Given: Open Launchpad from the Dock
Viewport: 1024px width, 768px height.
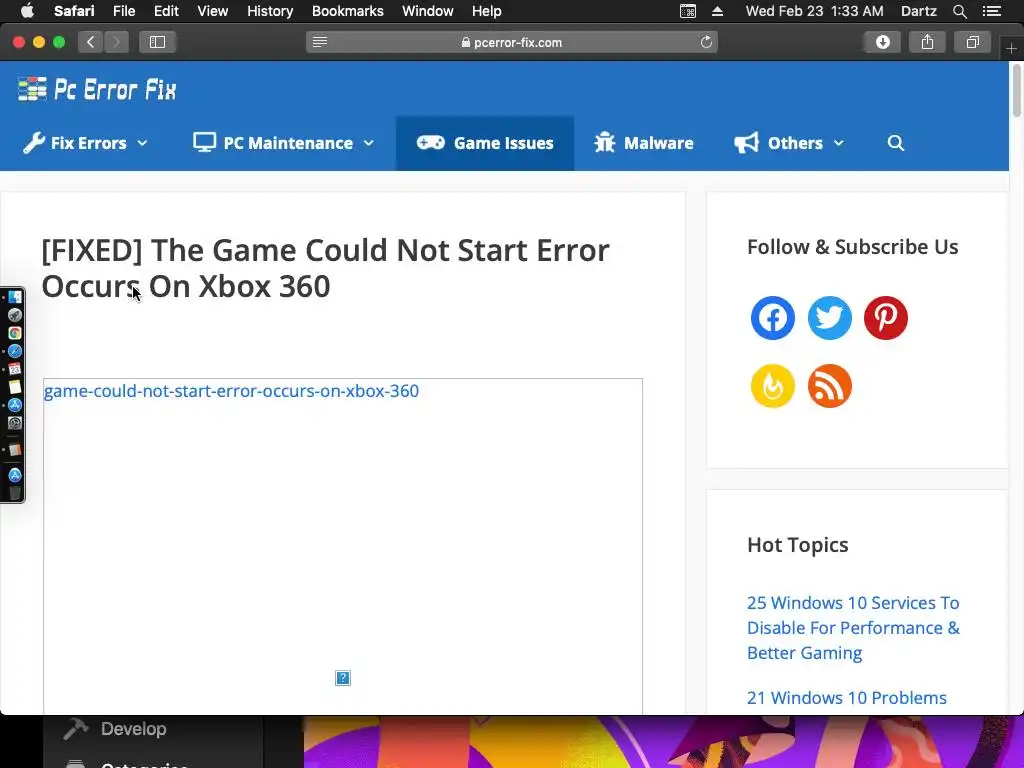Looking at the screenshot, I should 15,315.
